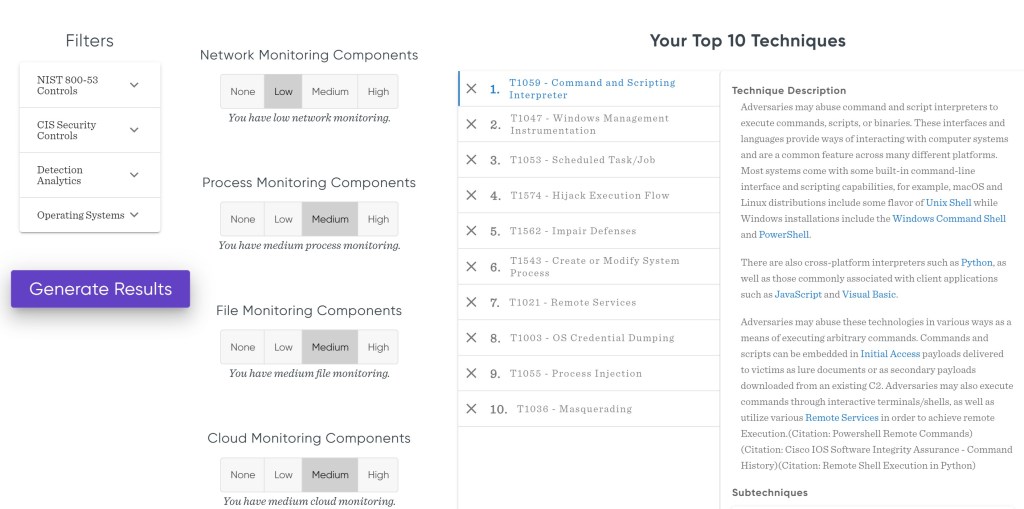Image resolution: width=1024 pixels, height=509 pixels.
Task: Remove Scheduled Task/Job using its X icon
Action: point(472,160)
